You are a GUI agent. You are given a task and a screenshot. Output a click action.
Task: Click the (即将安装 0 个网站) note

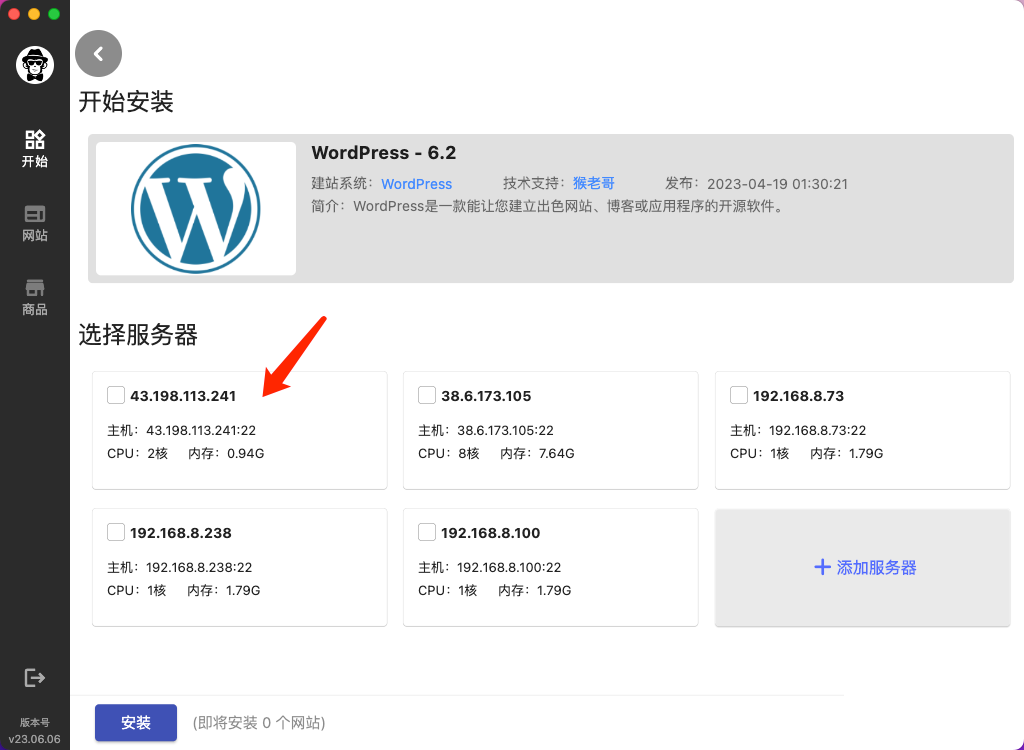click(x=259, y=723)
